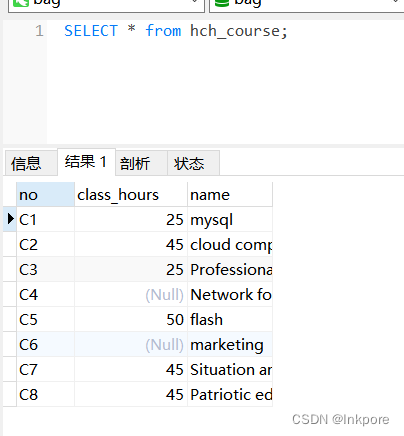Viewport: 404px width, 436px height.
Task: Click class_hours value 45 in row C7
Action: (131, 369)
